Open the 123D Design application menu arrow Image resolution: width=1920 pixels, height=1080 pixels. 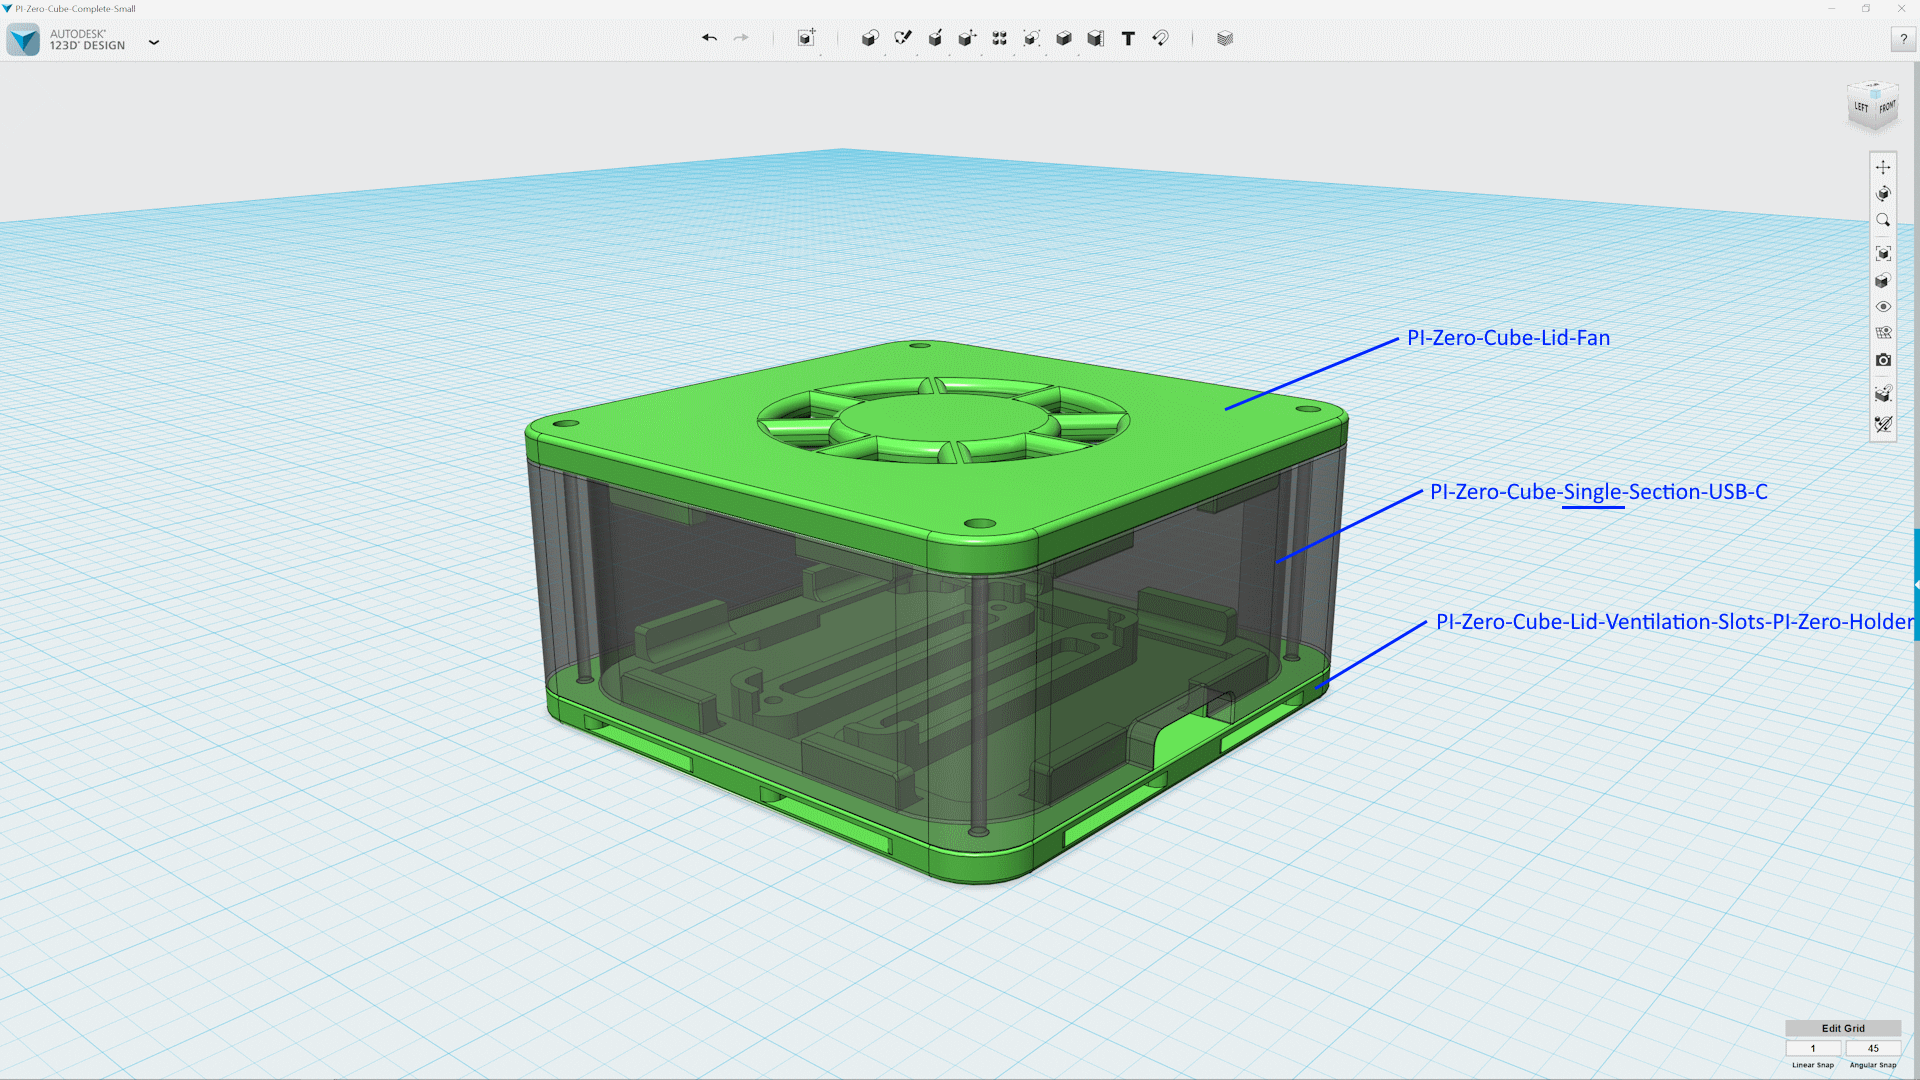coord(154,42)
